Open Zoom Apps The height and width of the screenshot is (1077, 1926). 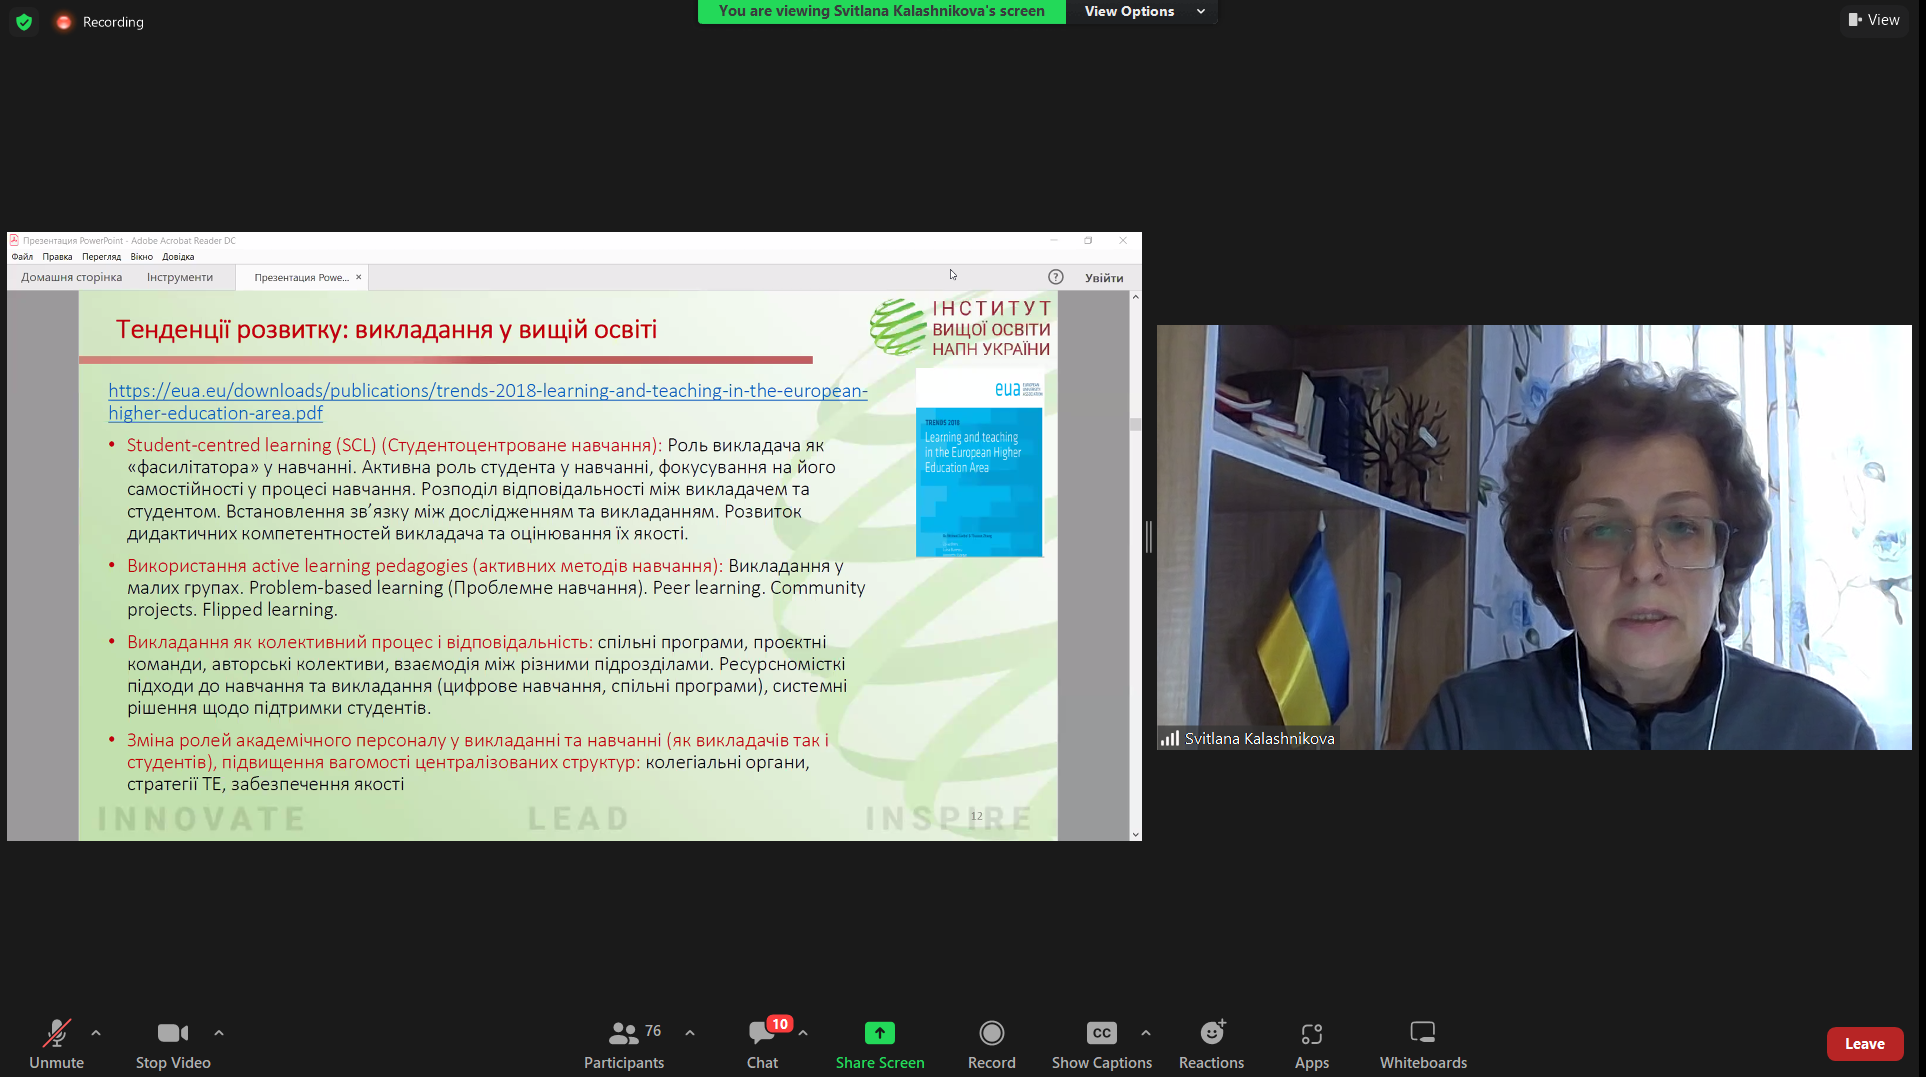pos(1311,1043)
